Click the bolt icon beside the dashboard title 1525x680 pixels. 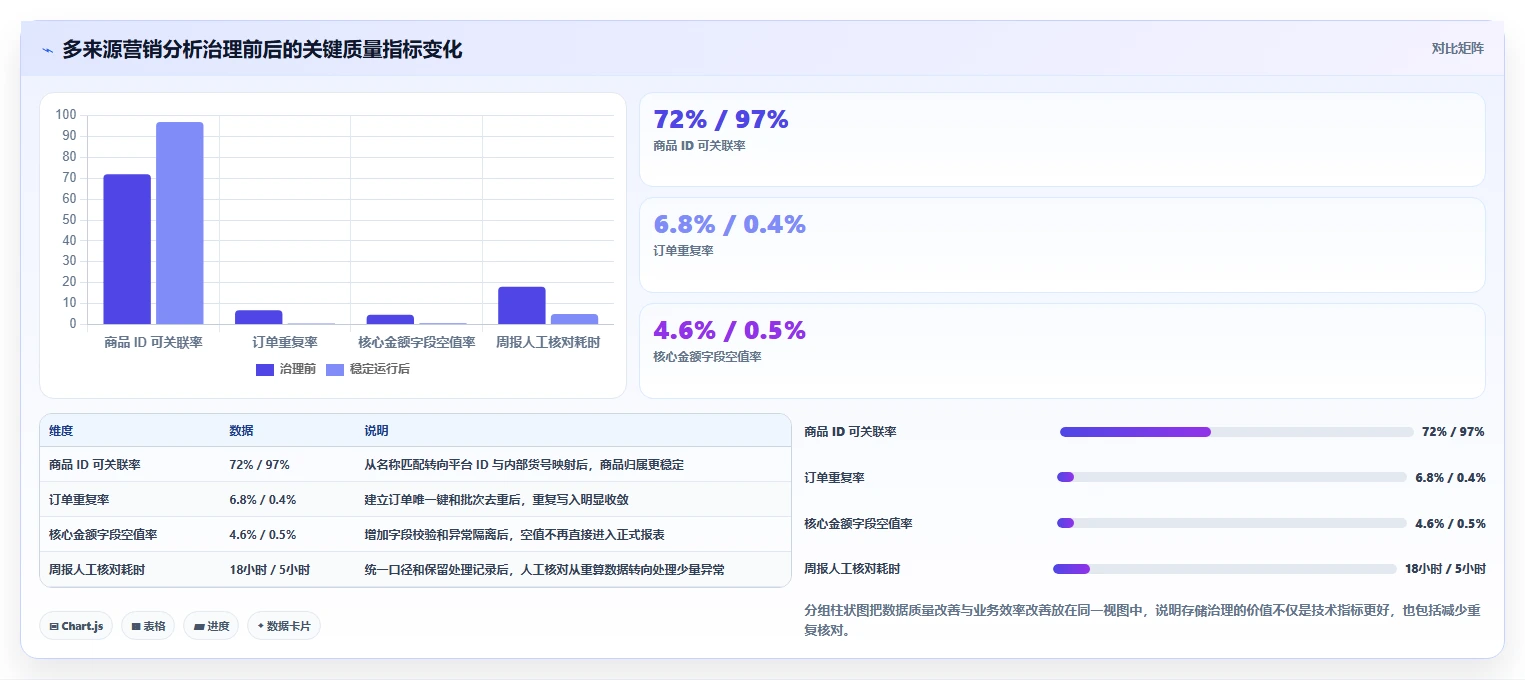(x=47, y=50)
